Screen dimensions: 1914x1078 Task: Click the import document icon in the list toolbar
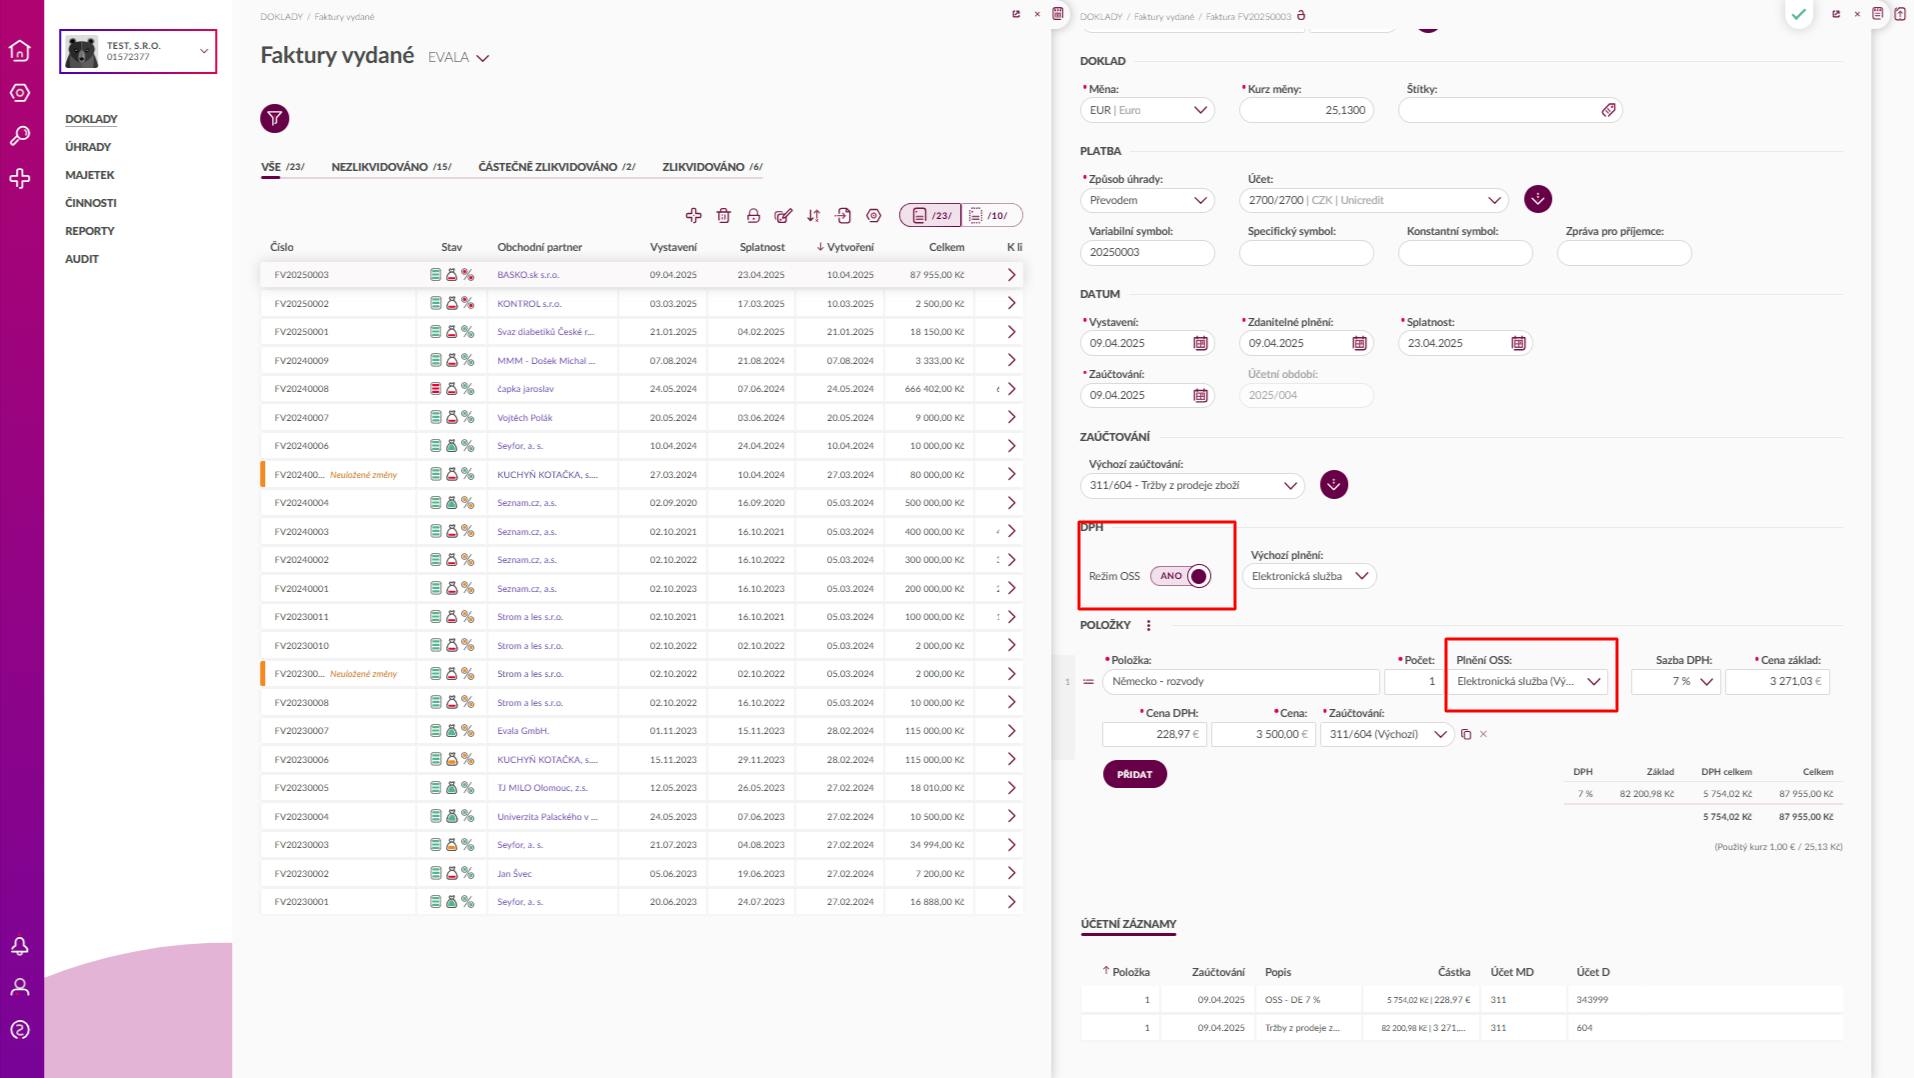[x=844, y=215]
